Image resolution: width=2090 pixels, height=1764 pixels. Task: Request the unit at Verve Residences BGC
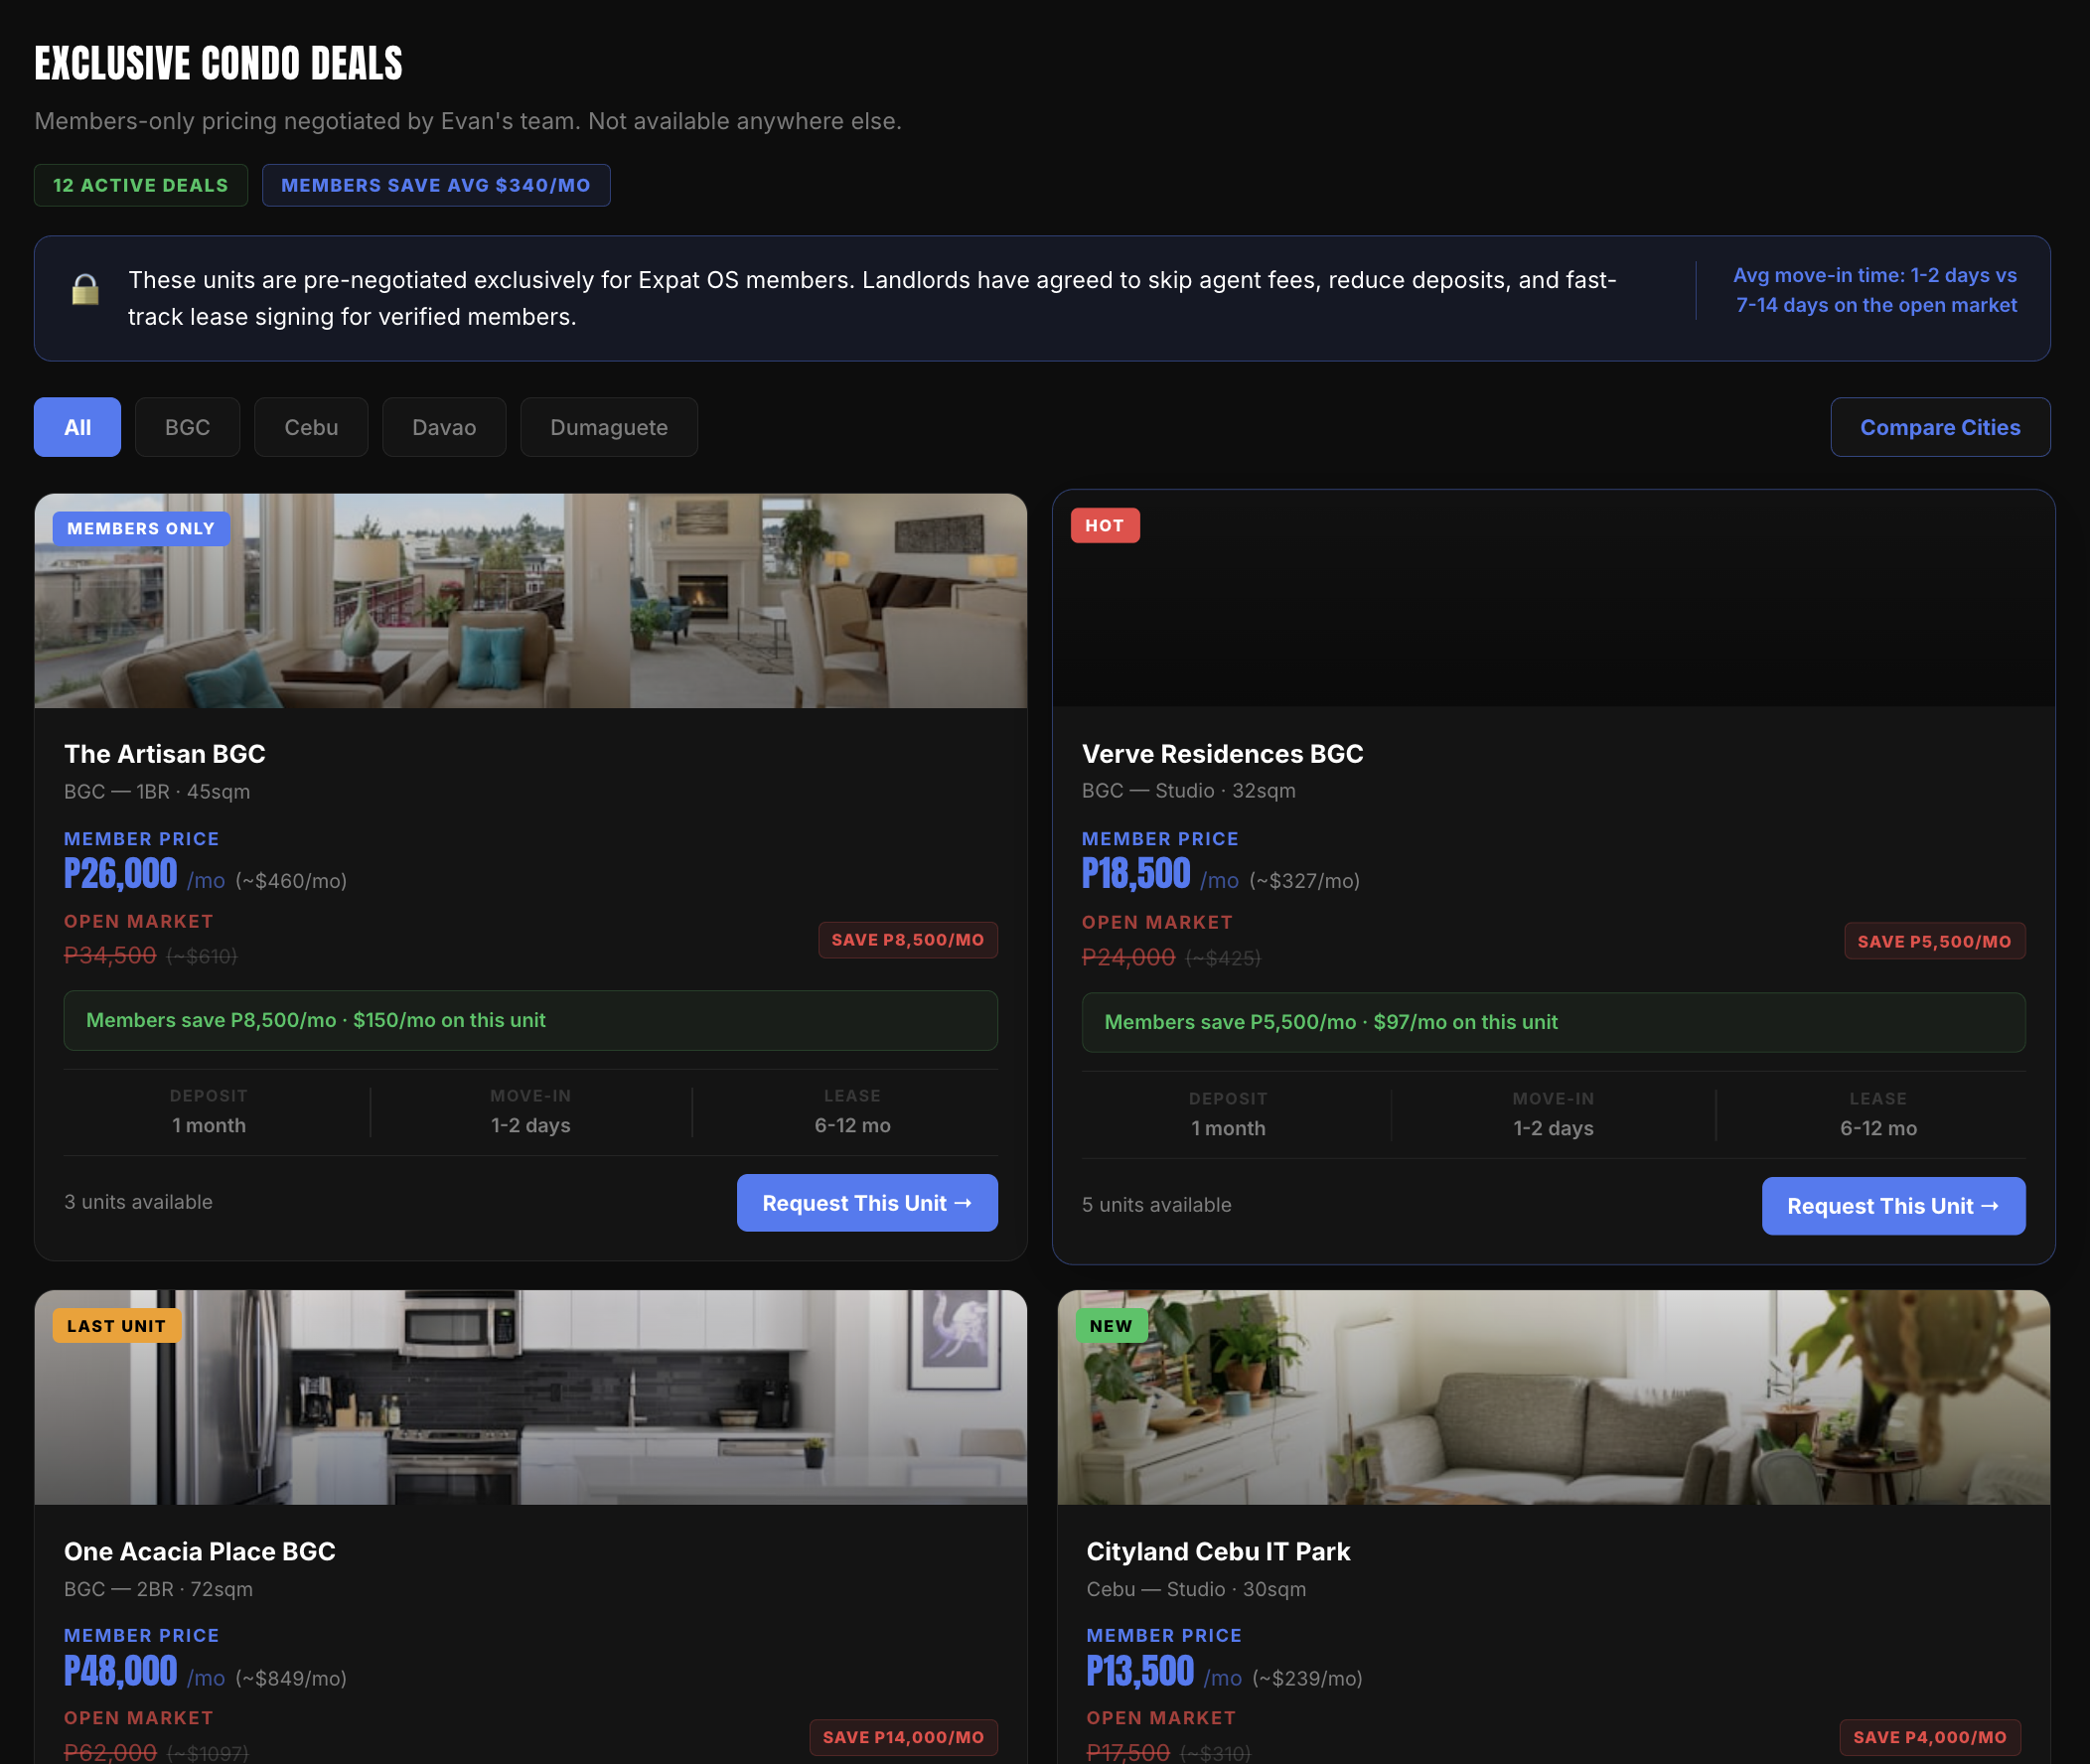pyautogui.click(x=1893, y=1206)
